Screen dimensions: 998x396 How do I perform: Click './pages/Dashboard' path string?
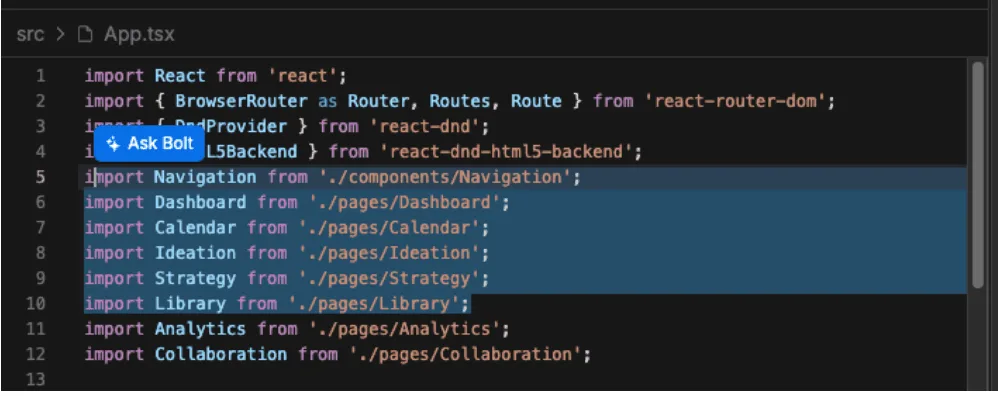(x=405, y=202)
